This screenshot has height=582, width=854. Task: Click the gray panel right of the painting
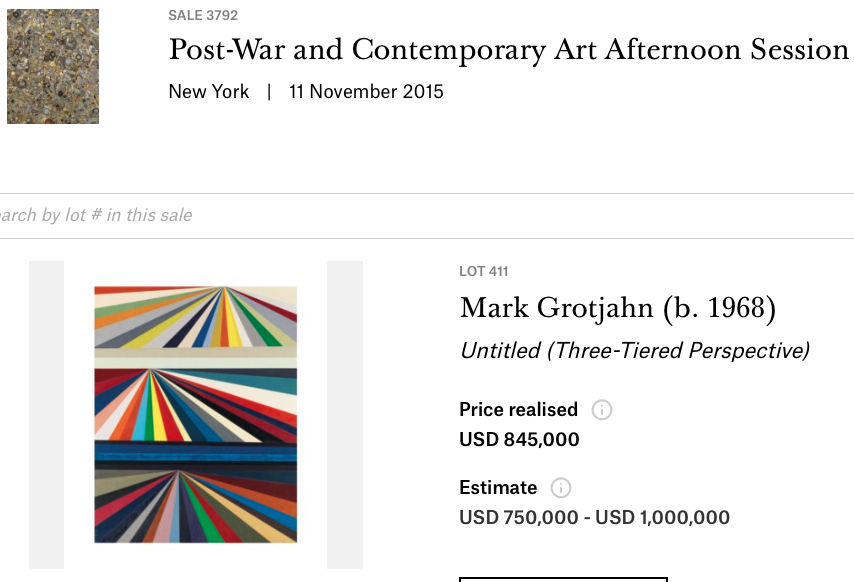point(345,415)
